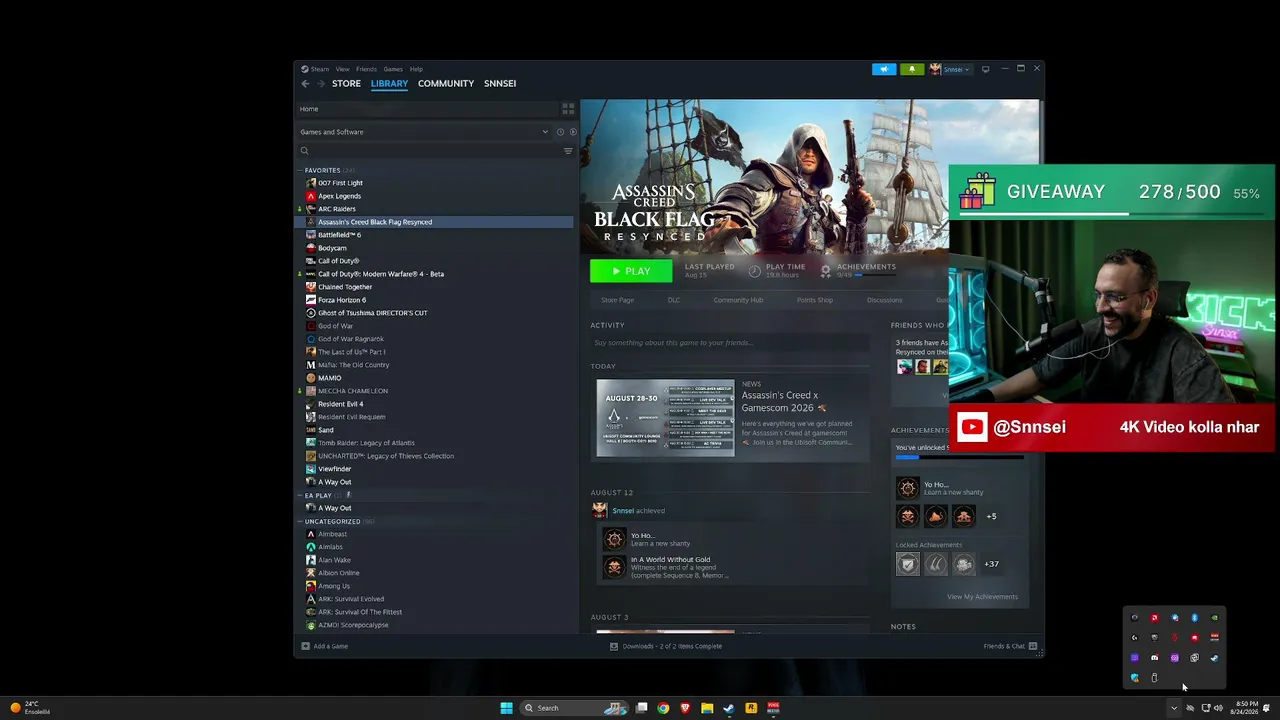Collapse the Favorites category
Viewport: 1280px width, 720px height.
pyautogui.click(x=299, y=170)
